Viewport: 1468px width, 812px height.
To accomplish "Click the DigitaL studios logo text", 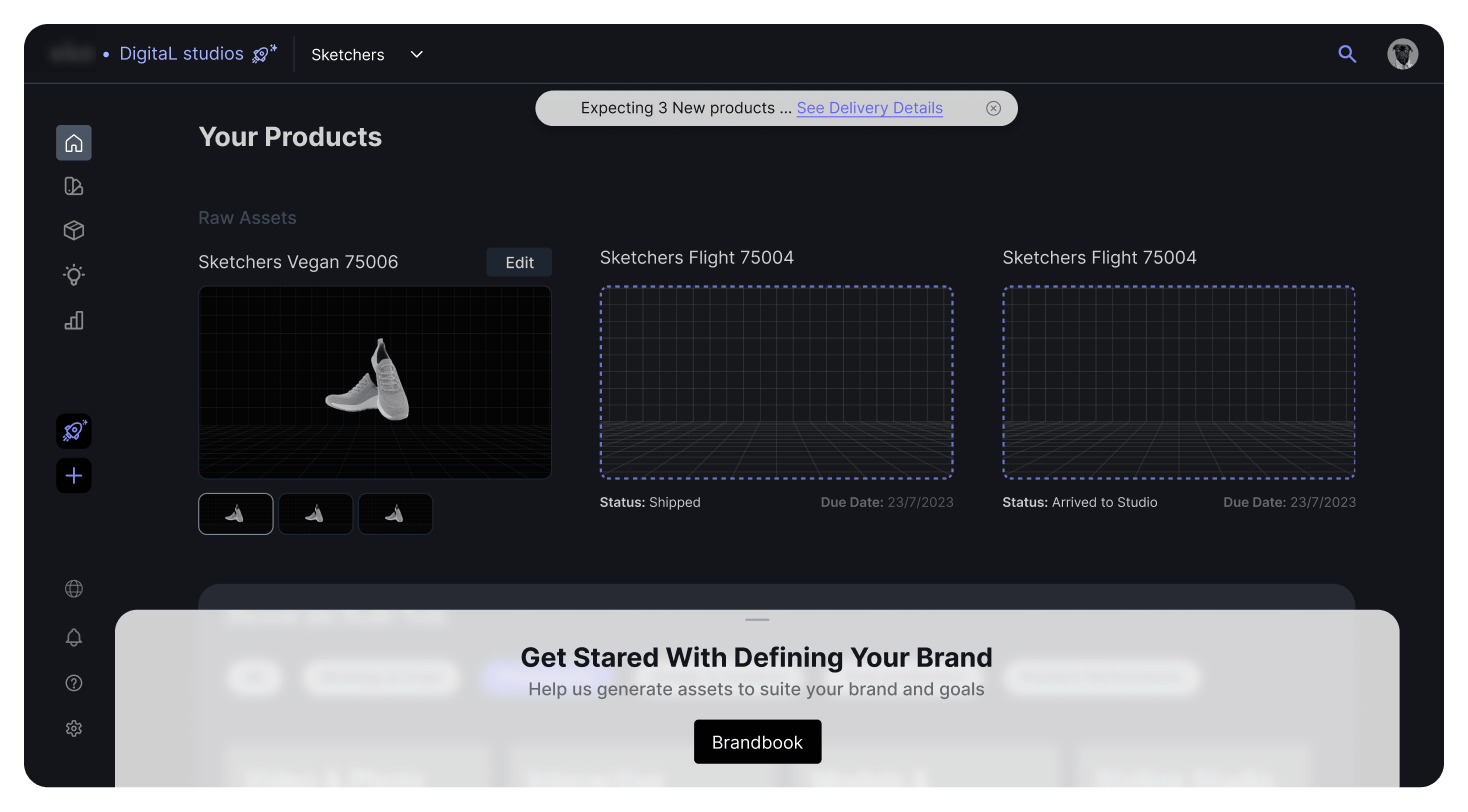I will pyautogui.click(x=181, y=54).
